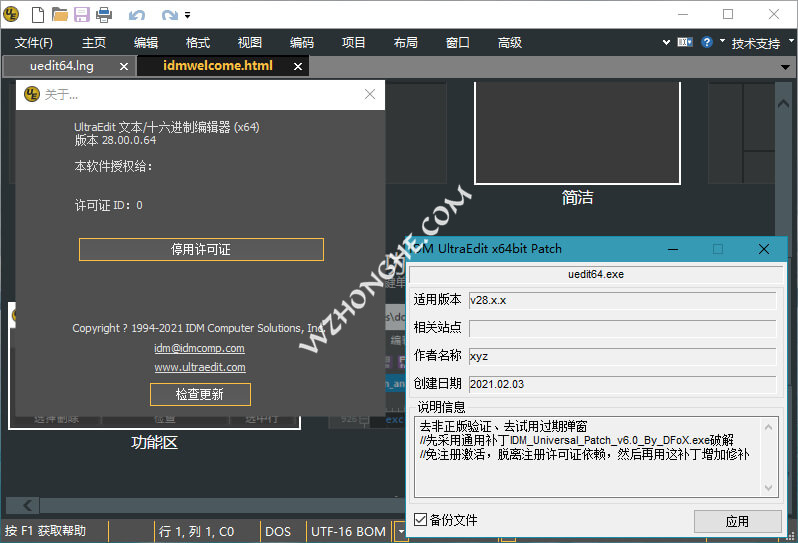Click the Redo arrow icon
The width and height of the screenshot is (798, 543).
pos(169,15)
